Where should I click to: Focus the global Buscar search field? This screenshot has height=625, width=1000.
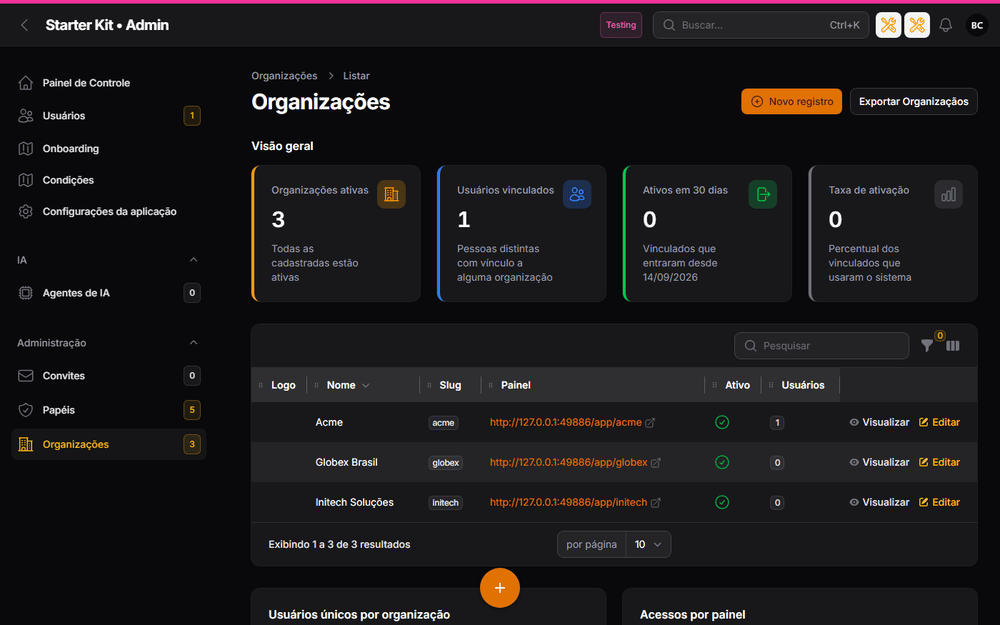(761, 25)
